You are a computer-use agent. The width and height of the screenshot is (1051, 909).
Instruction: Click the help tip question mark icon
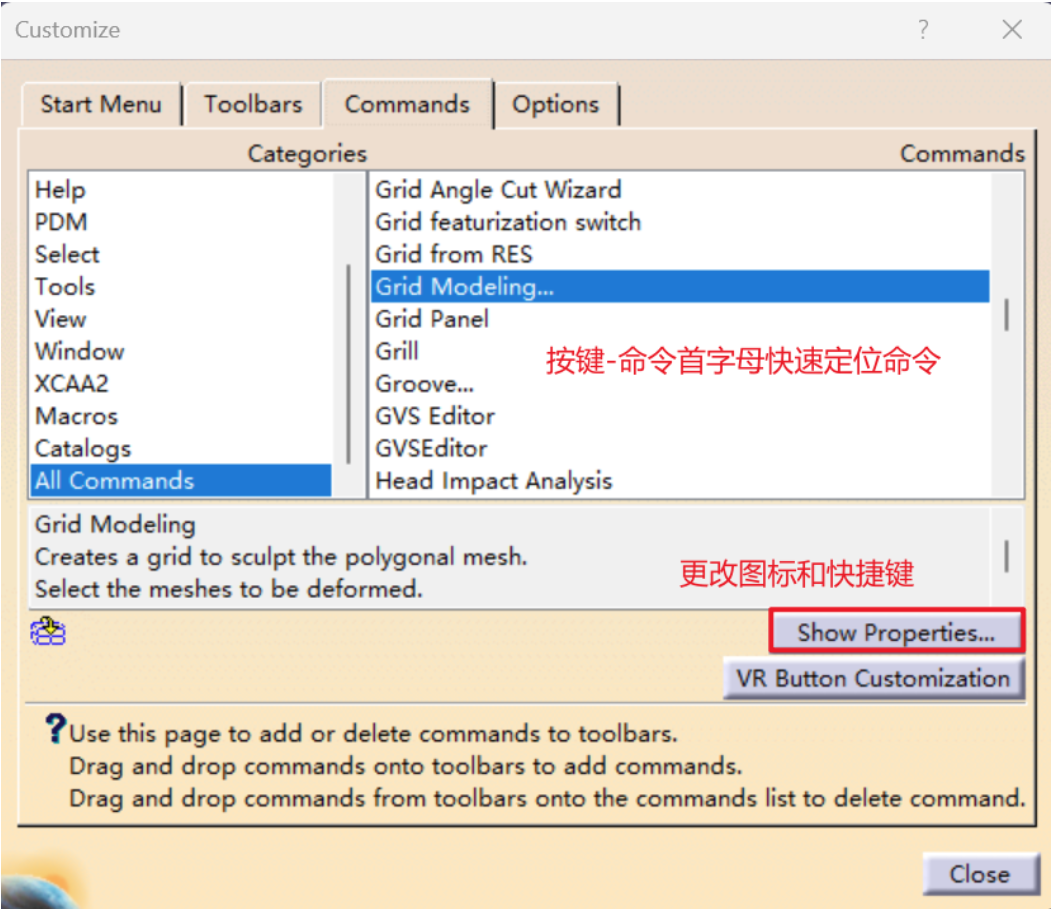click(55, 729)
